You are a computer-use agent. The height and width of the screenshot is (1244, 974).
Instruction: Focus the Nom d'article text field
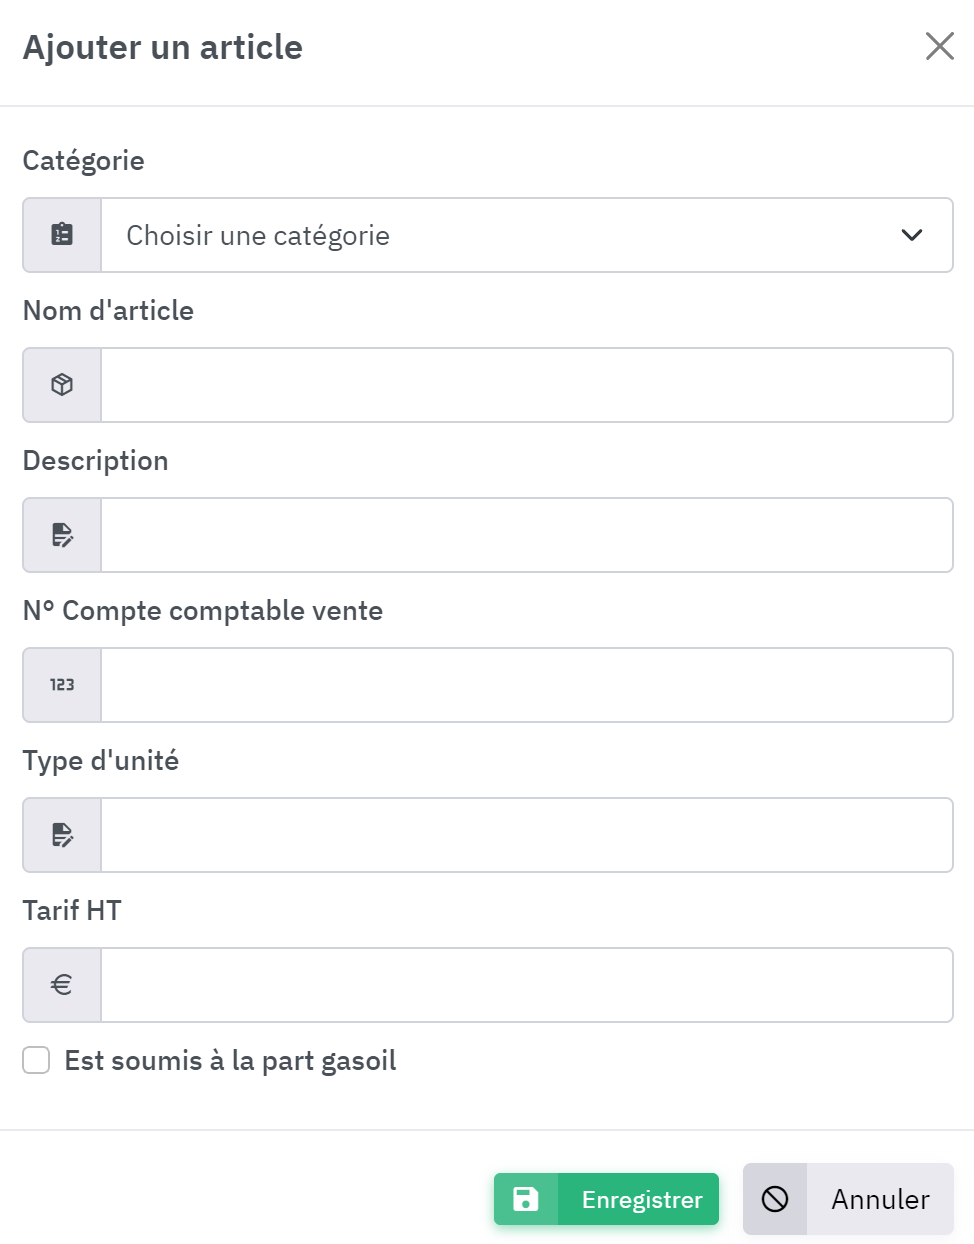coord(526,385)
